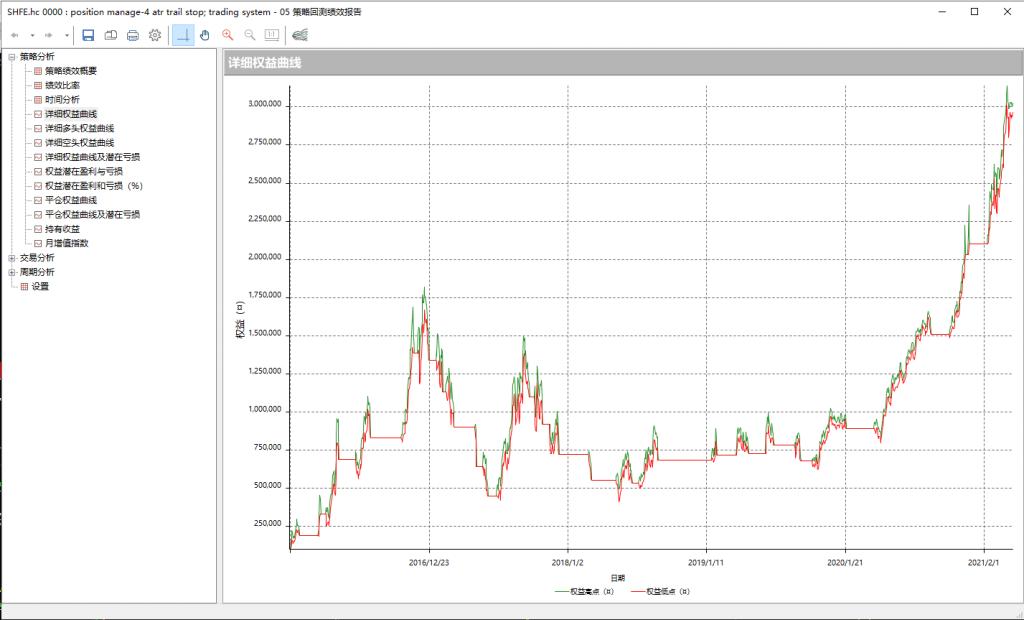Save the report with the floppy disk icon
Image resolution: width=1024 pixels, height=620 pixels.
pos(88,35)
